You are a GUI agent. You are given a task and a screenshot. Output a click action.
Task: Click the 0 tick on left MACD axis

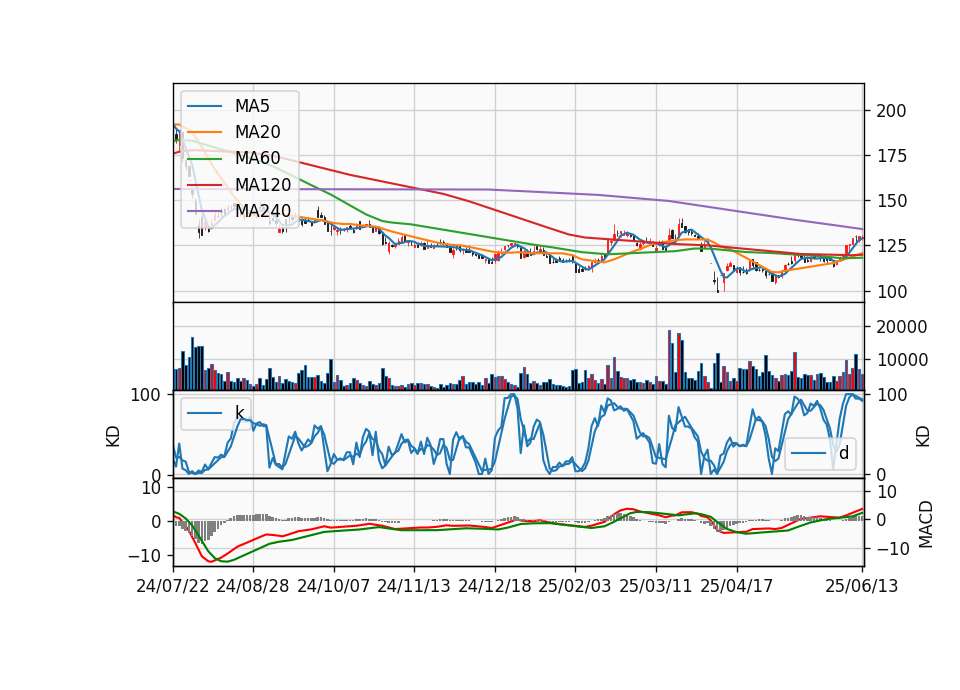point(156,522)
